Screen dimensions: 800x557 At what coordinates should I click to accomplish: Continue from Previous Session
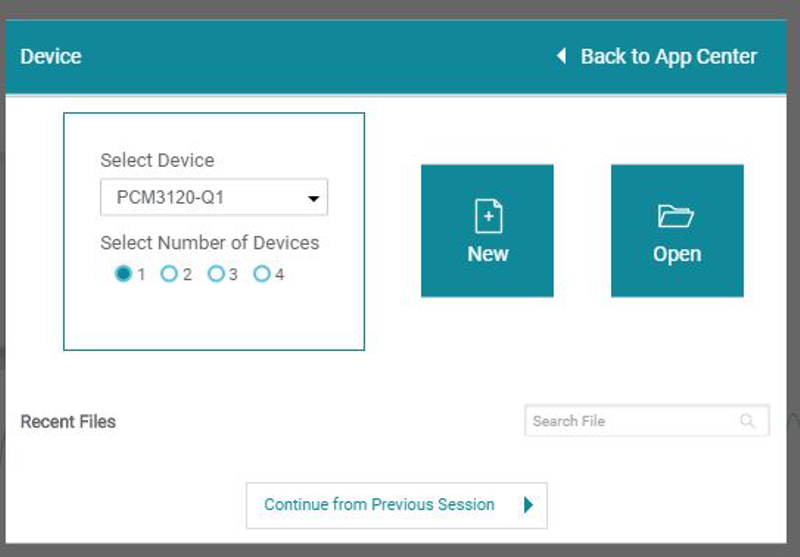(396, 505)
